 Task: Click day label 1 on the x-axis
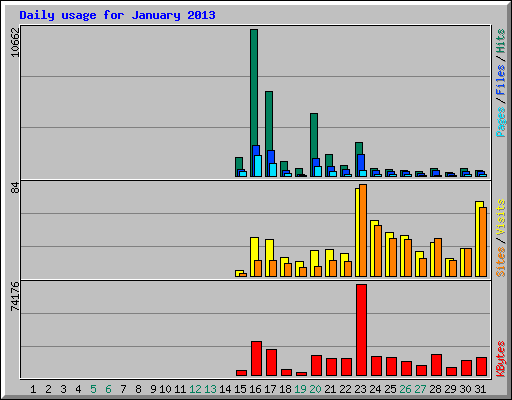[x=33, y=389]
